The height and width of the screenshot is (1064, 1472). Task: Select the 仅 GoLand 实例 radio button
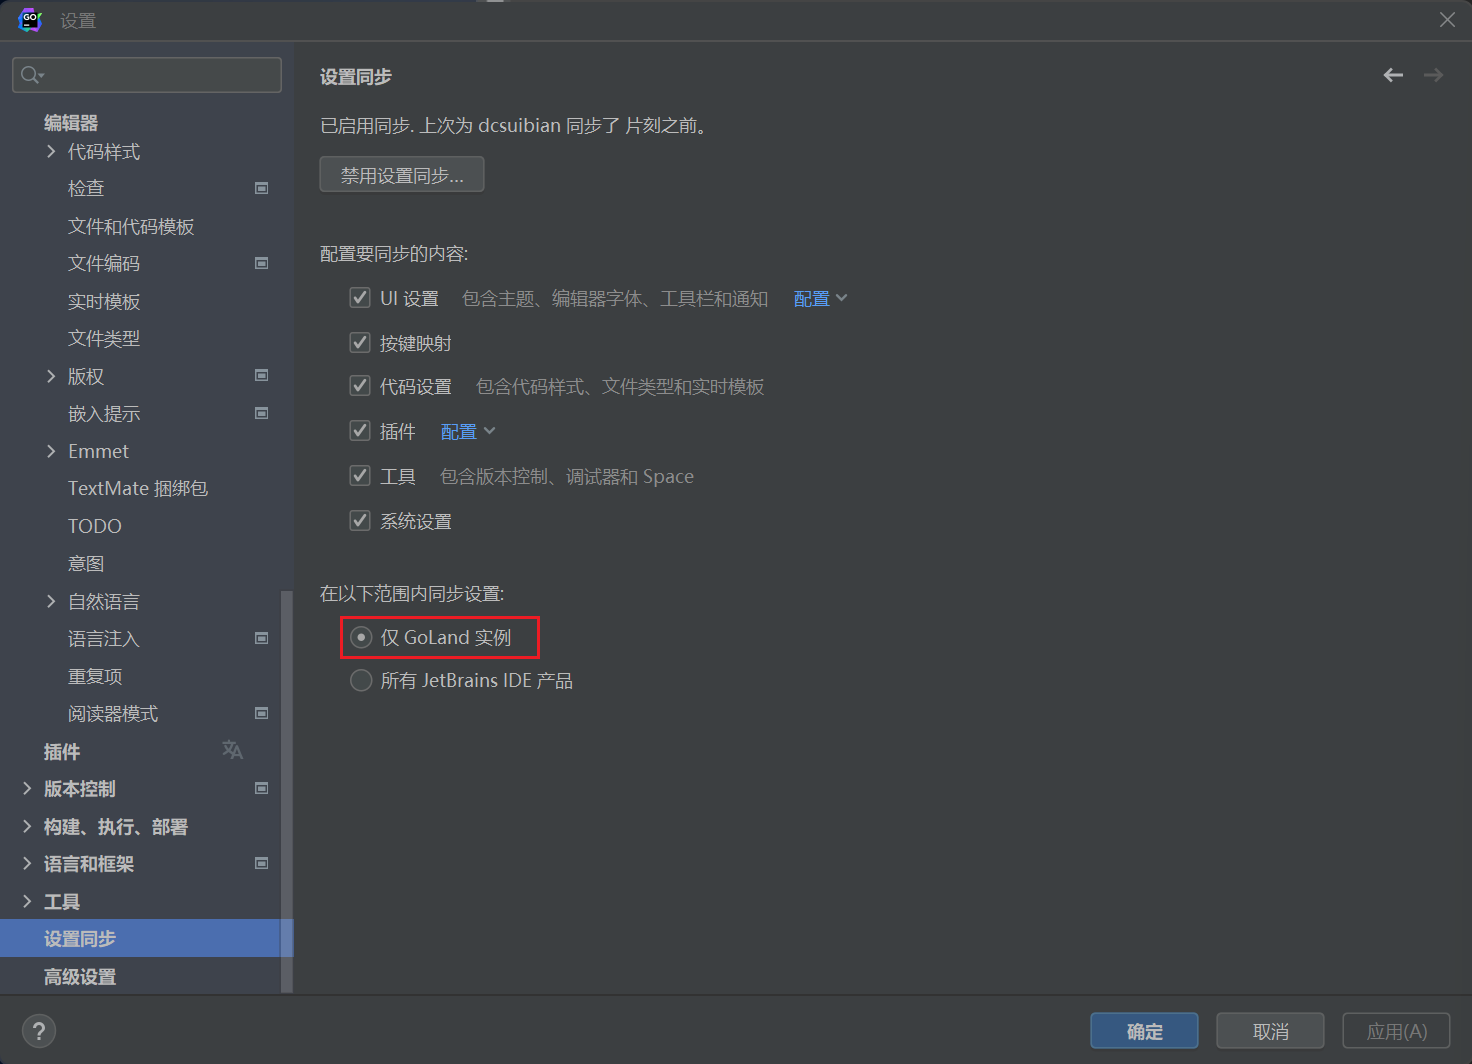(x=361, y=637)
